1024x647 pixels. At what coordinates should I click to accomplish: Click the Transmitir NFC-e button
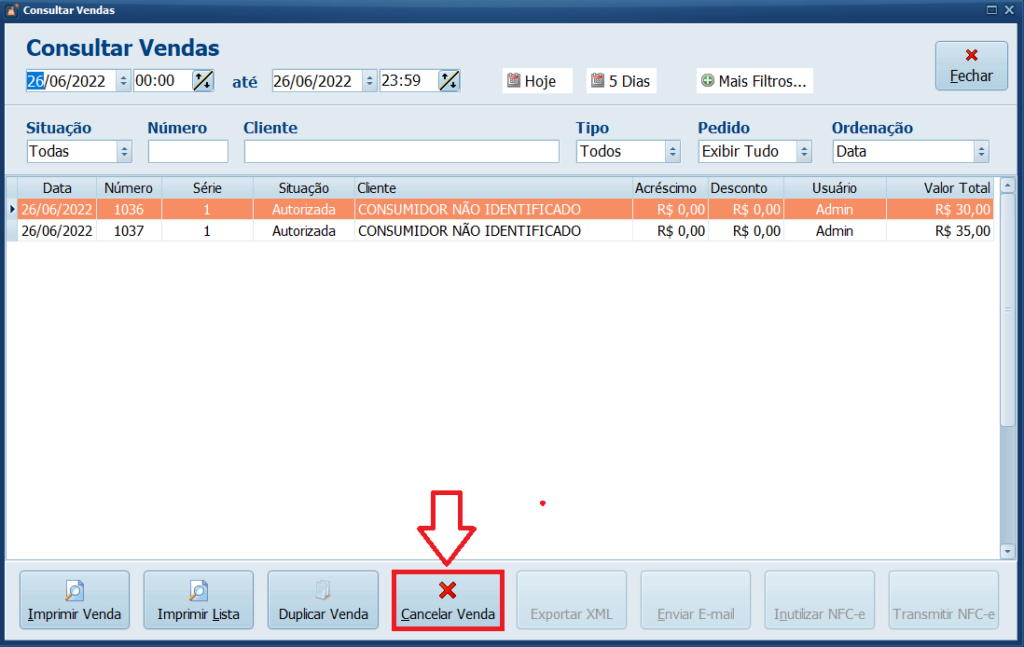(944, 600)
